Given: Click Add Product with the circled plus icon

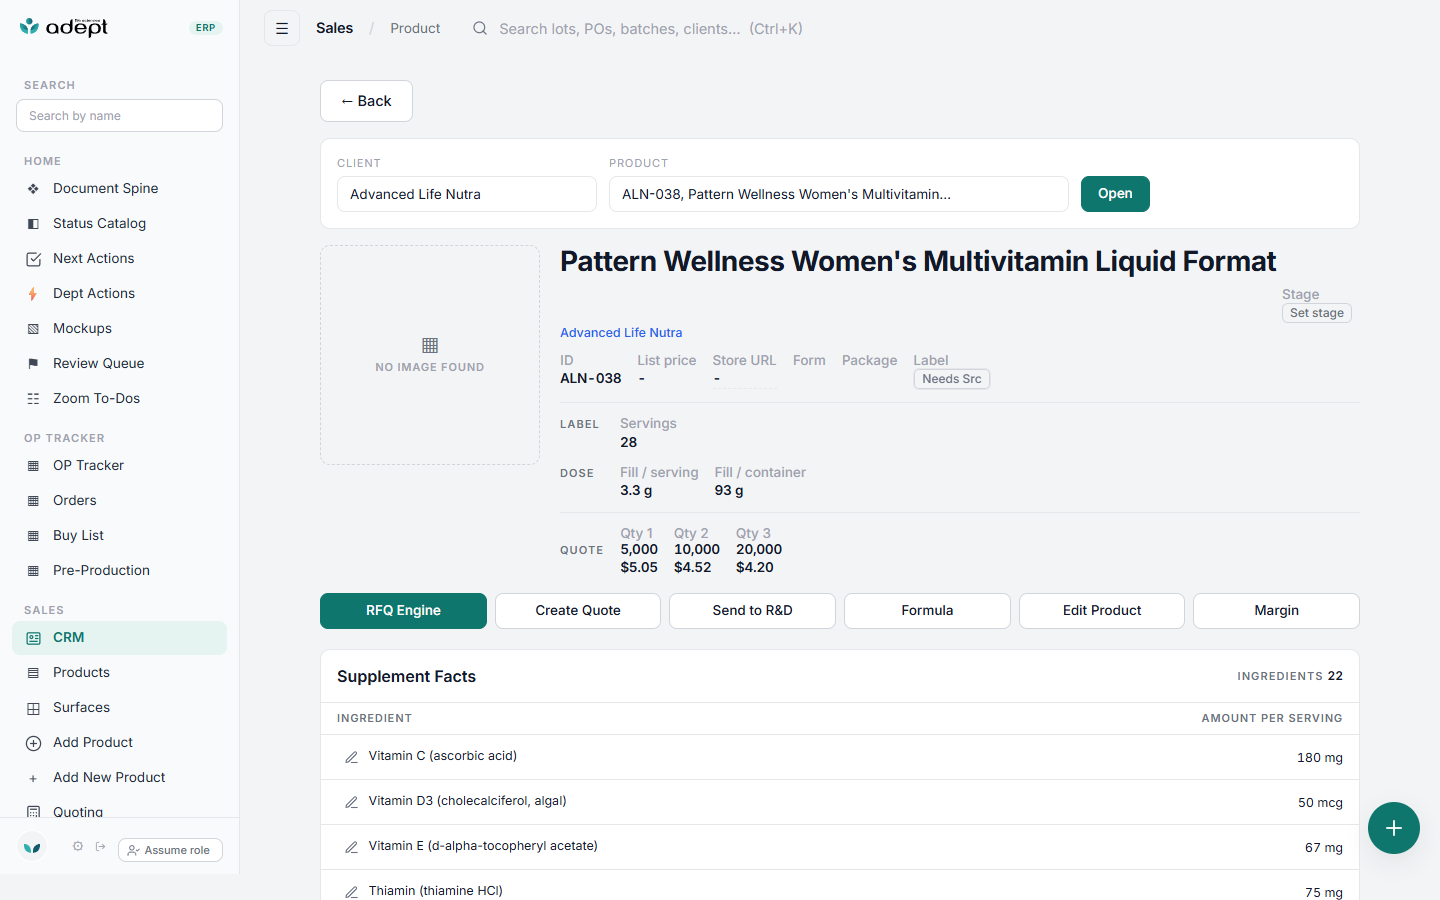Looking at the screenshot, I should tap(119, 742).
